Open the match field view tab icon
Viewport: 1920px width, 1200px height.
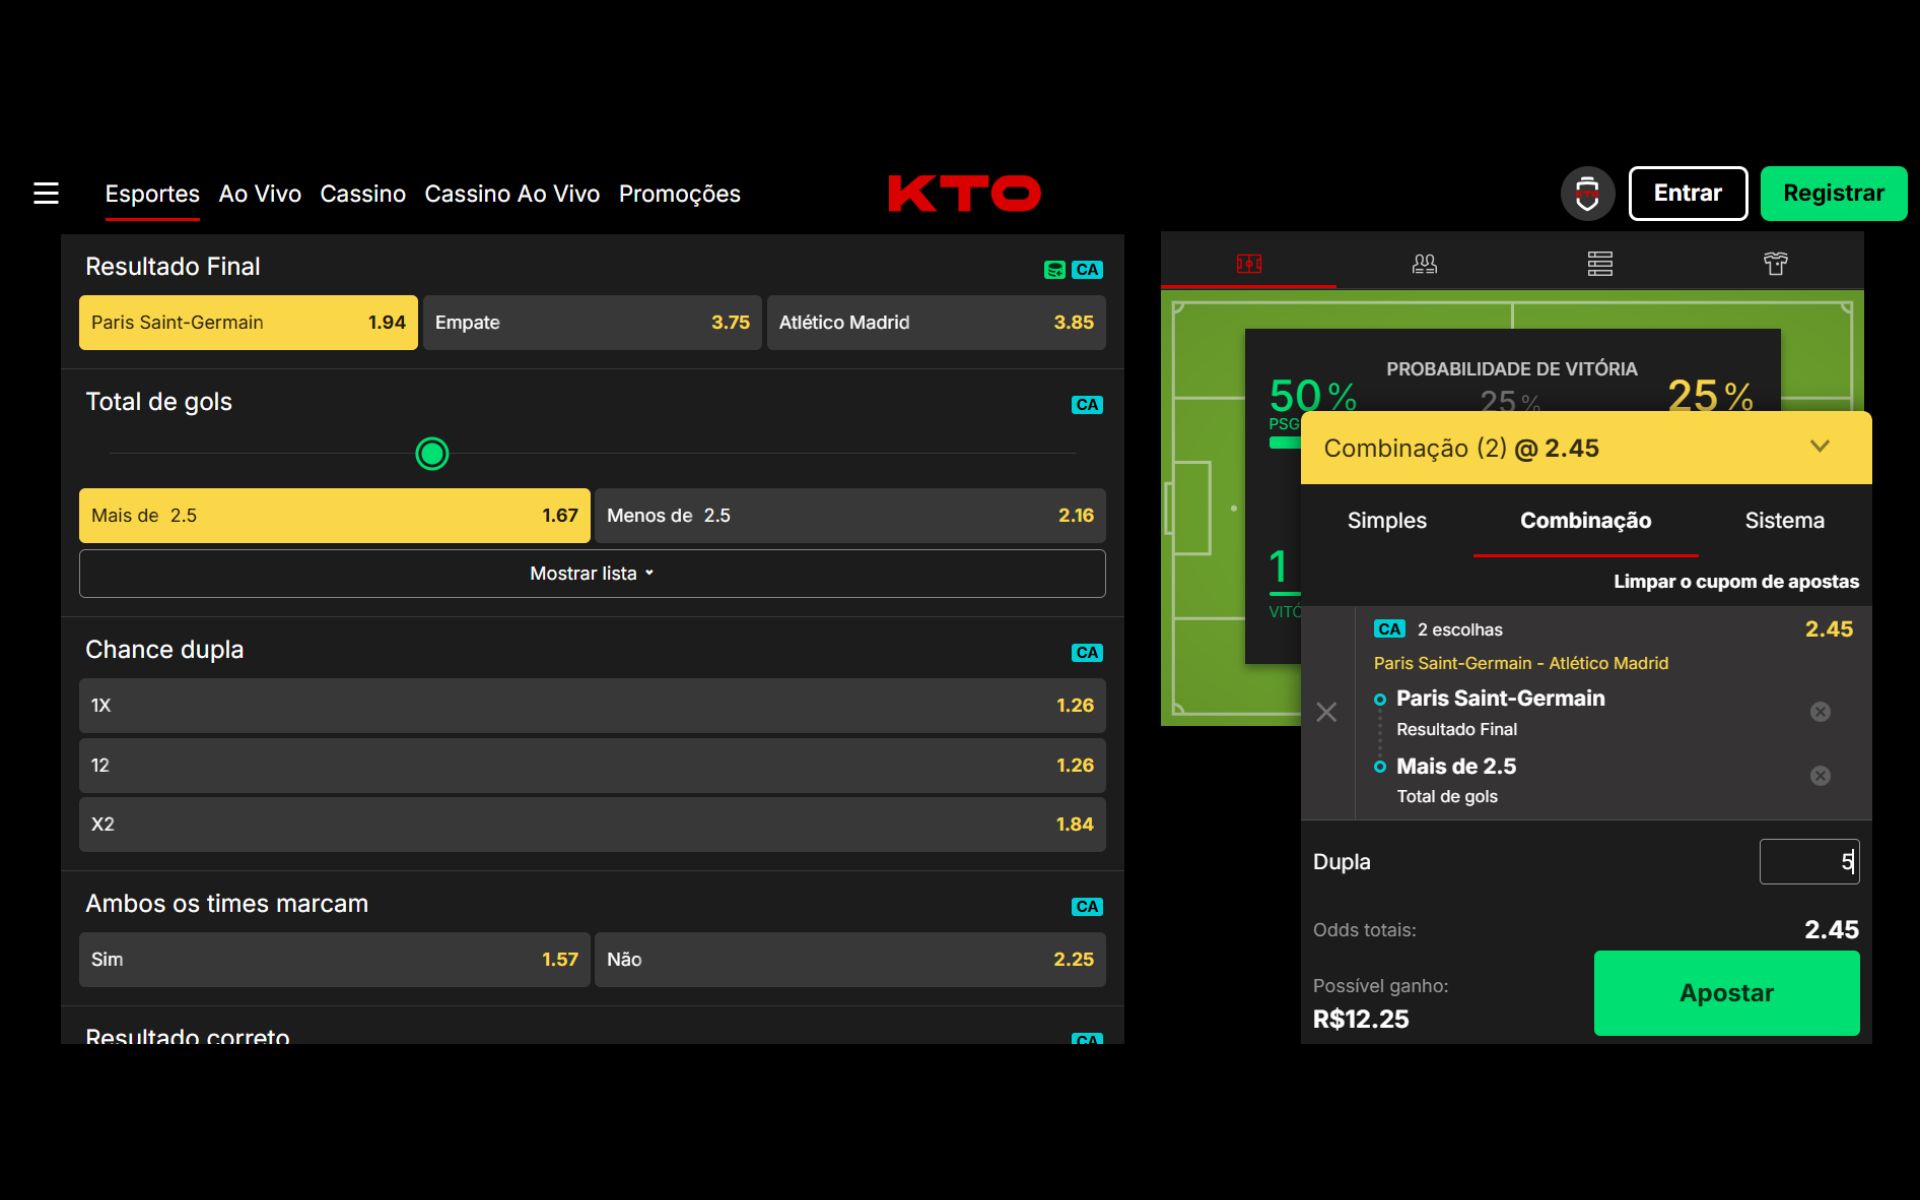click(1248, 264)
